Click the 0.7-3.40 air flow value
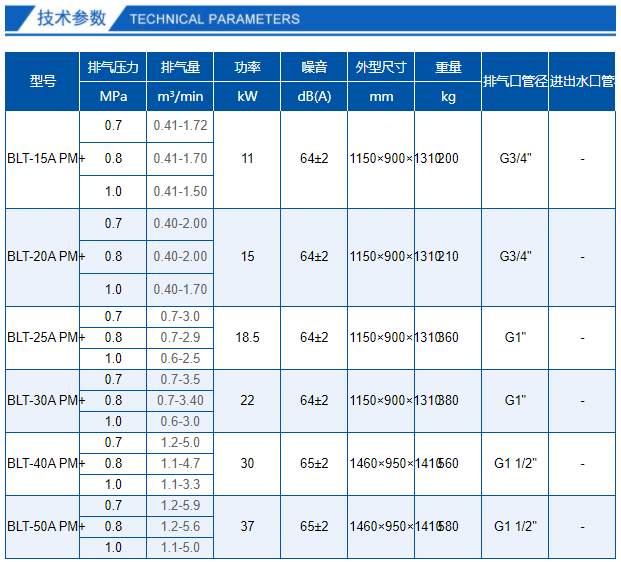621x562 pixels. pos(180,400)
